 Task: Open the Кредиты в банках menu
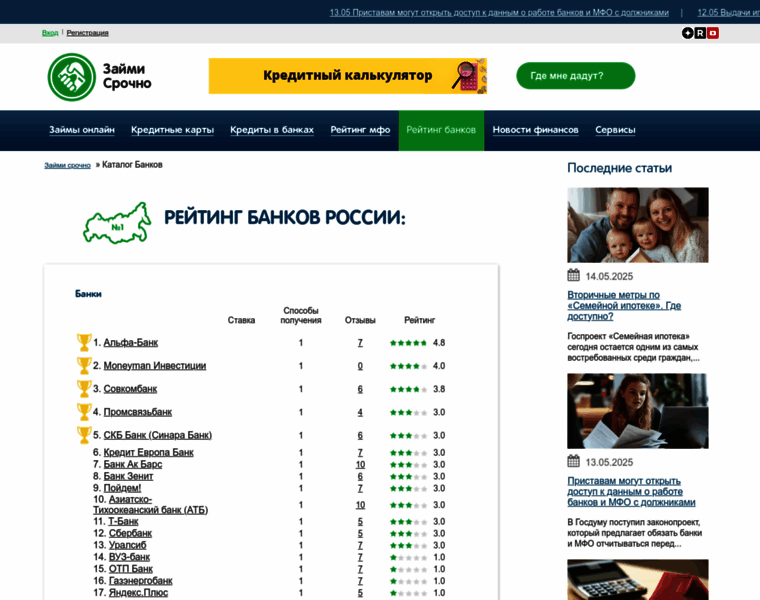point(272,130)
